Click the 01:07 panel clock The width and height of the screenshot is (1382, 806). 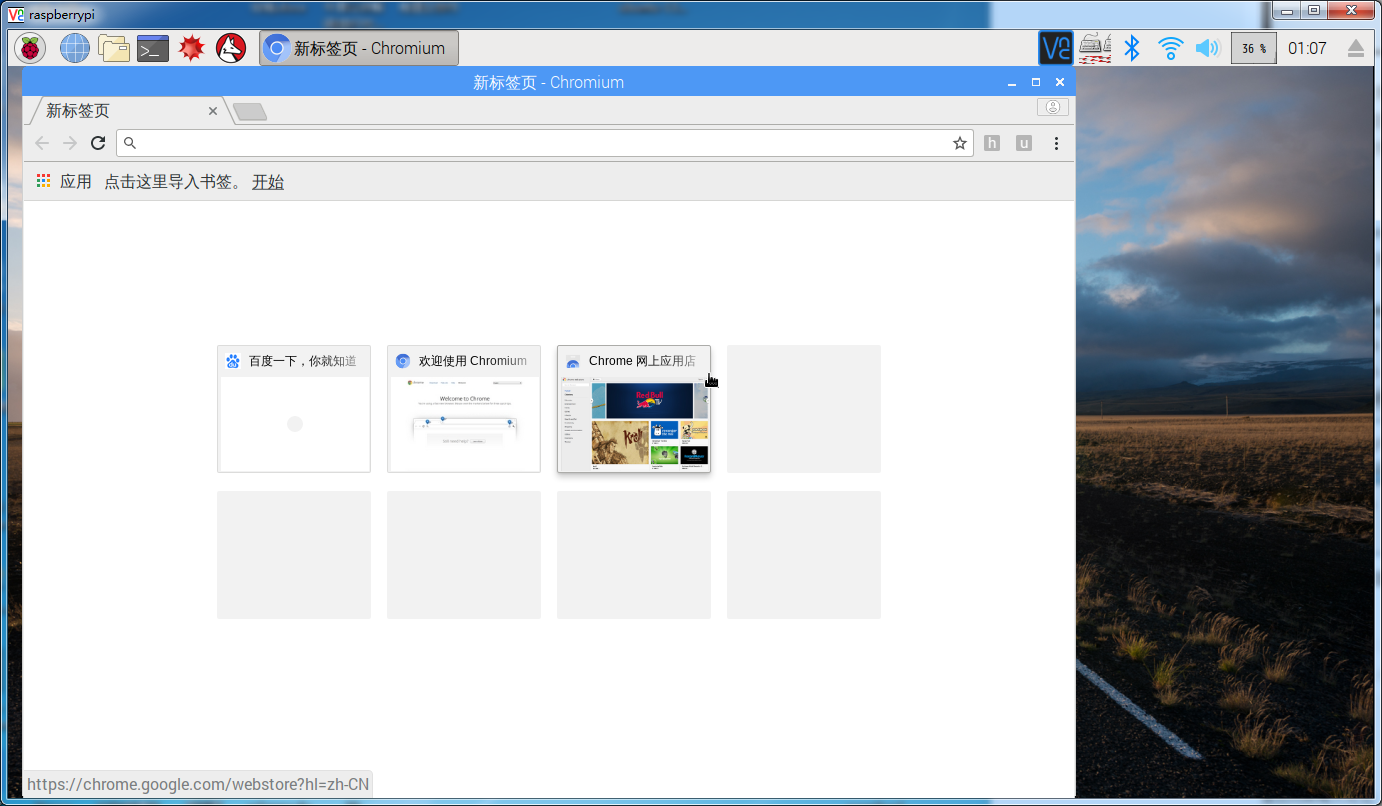click(1307, 48)
